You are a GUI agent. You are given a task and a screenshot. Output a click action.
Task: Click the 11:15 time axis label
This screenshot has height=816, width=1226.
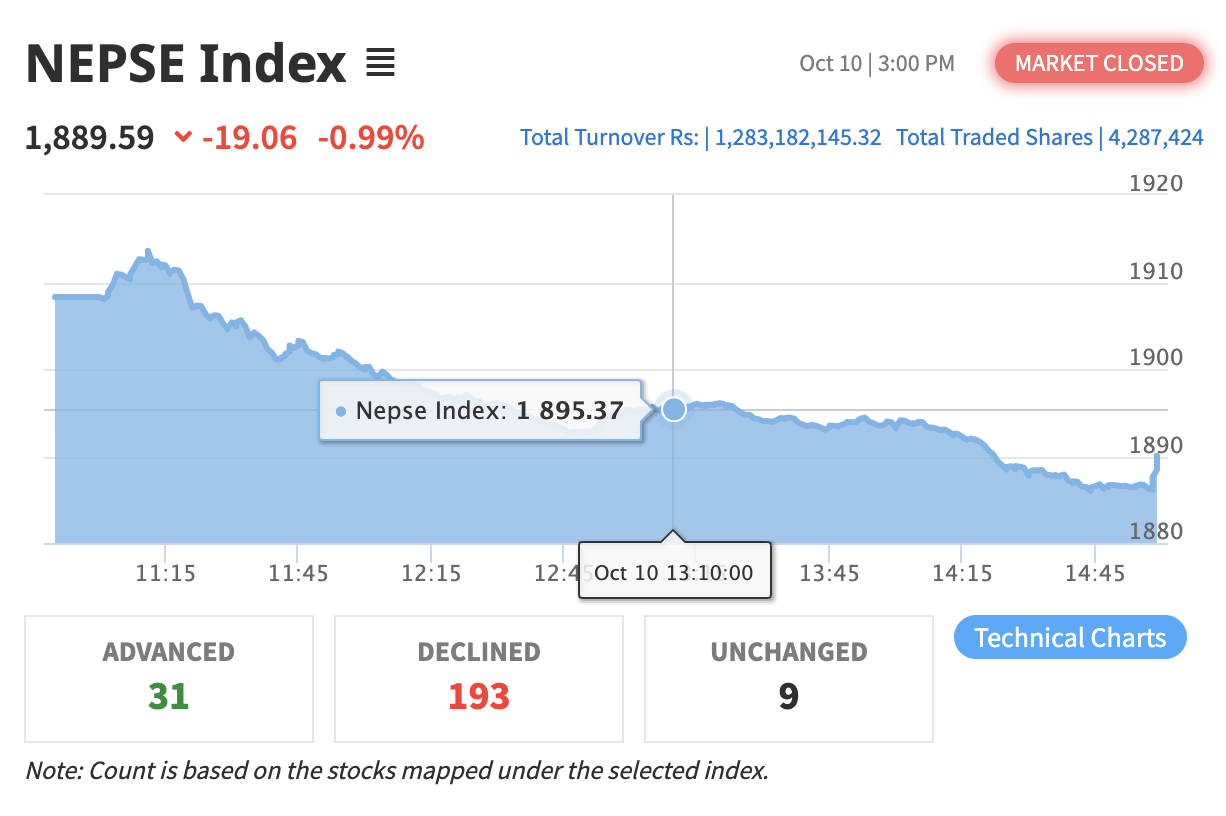(x=166, y=573)
